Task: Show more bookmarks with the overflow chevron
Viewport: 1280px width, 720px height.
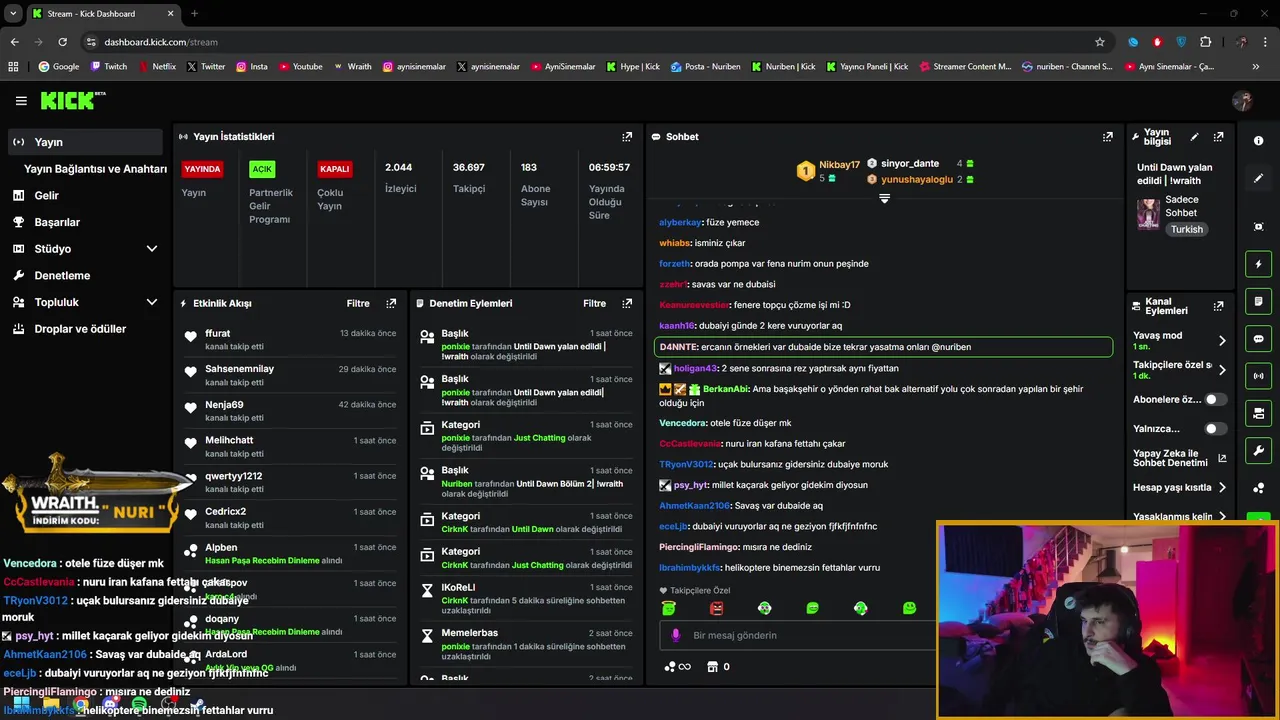Action: tap(1256, 67)
